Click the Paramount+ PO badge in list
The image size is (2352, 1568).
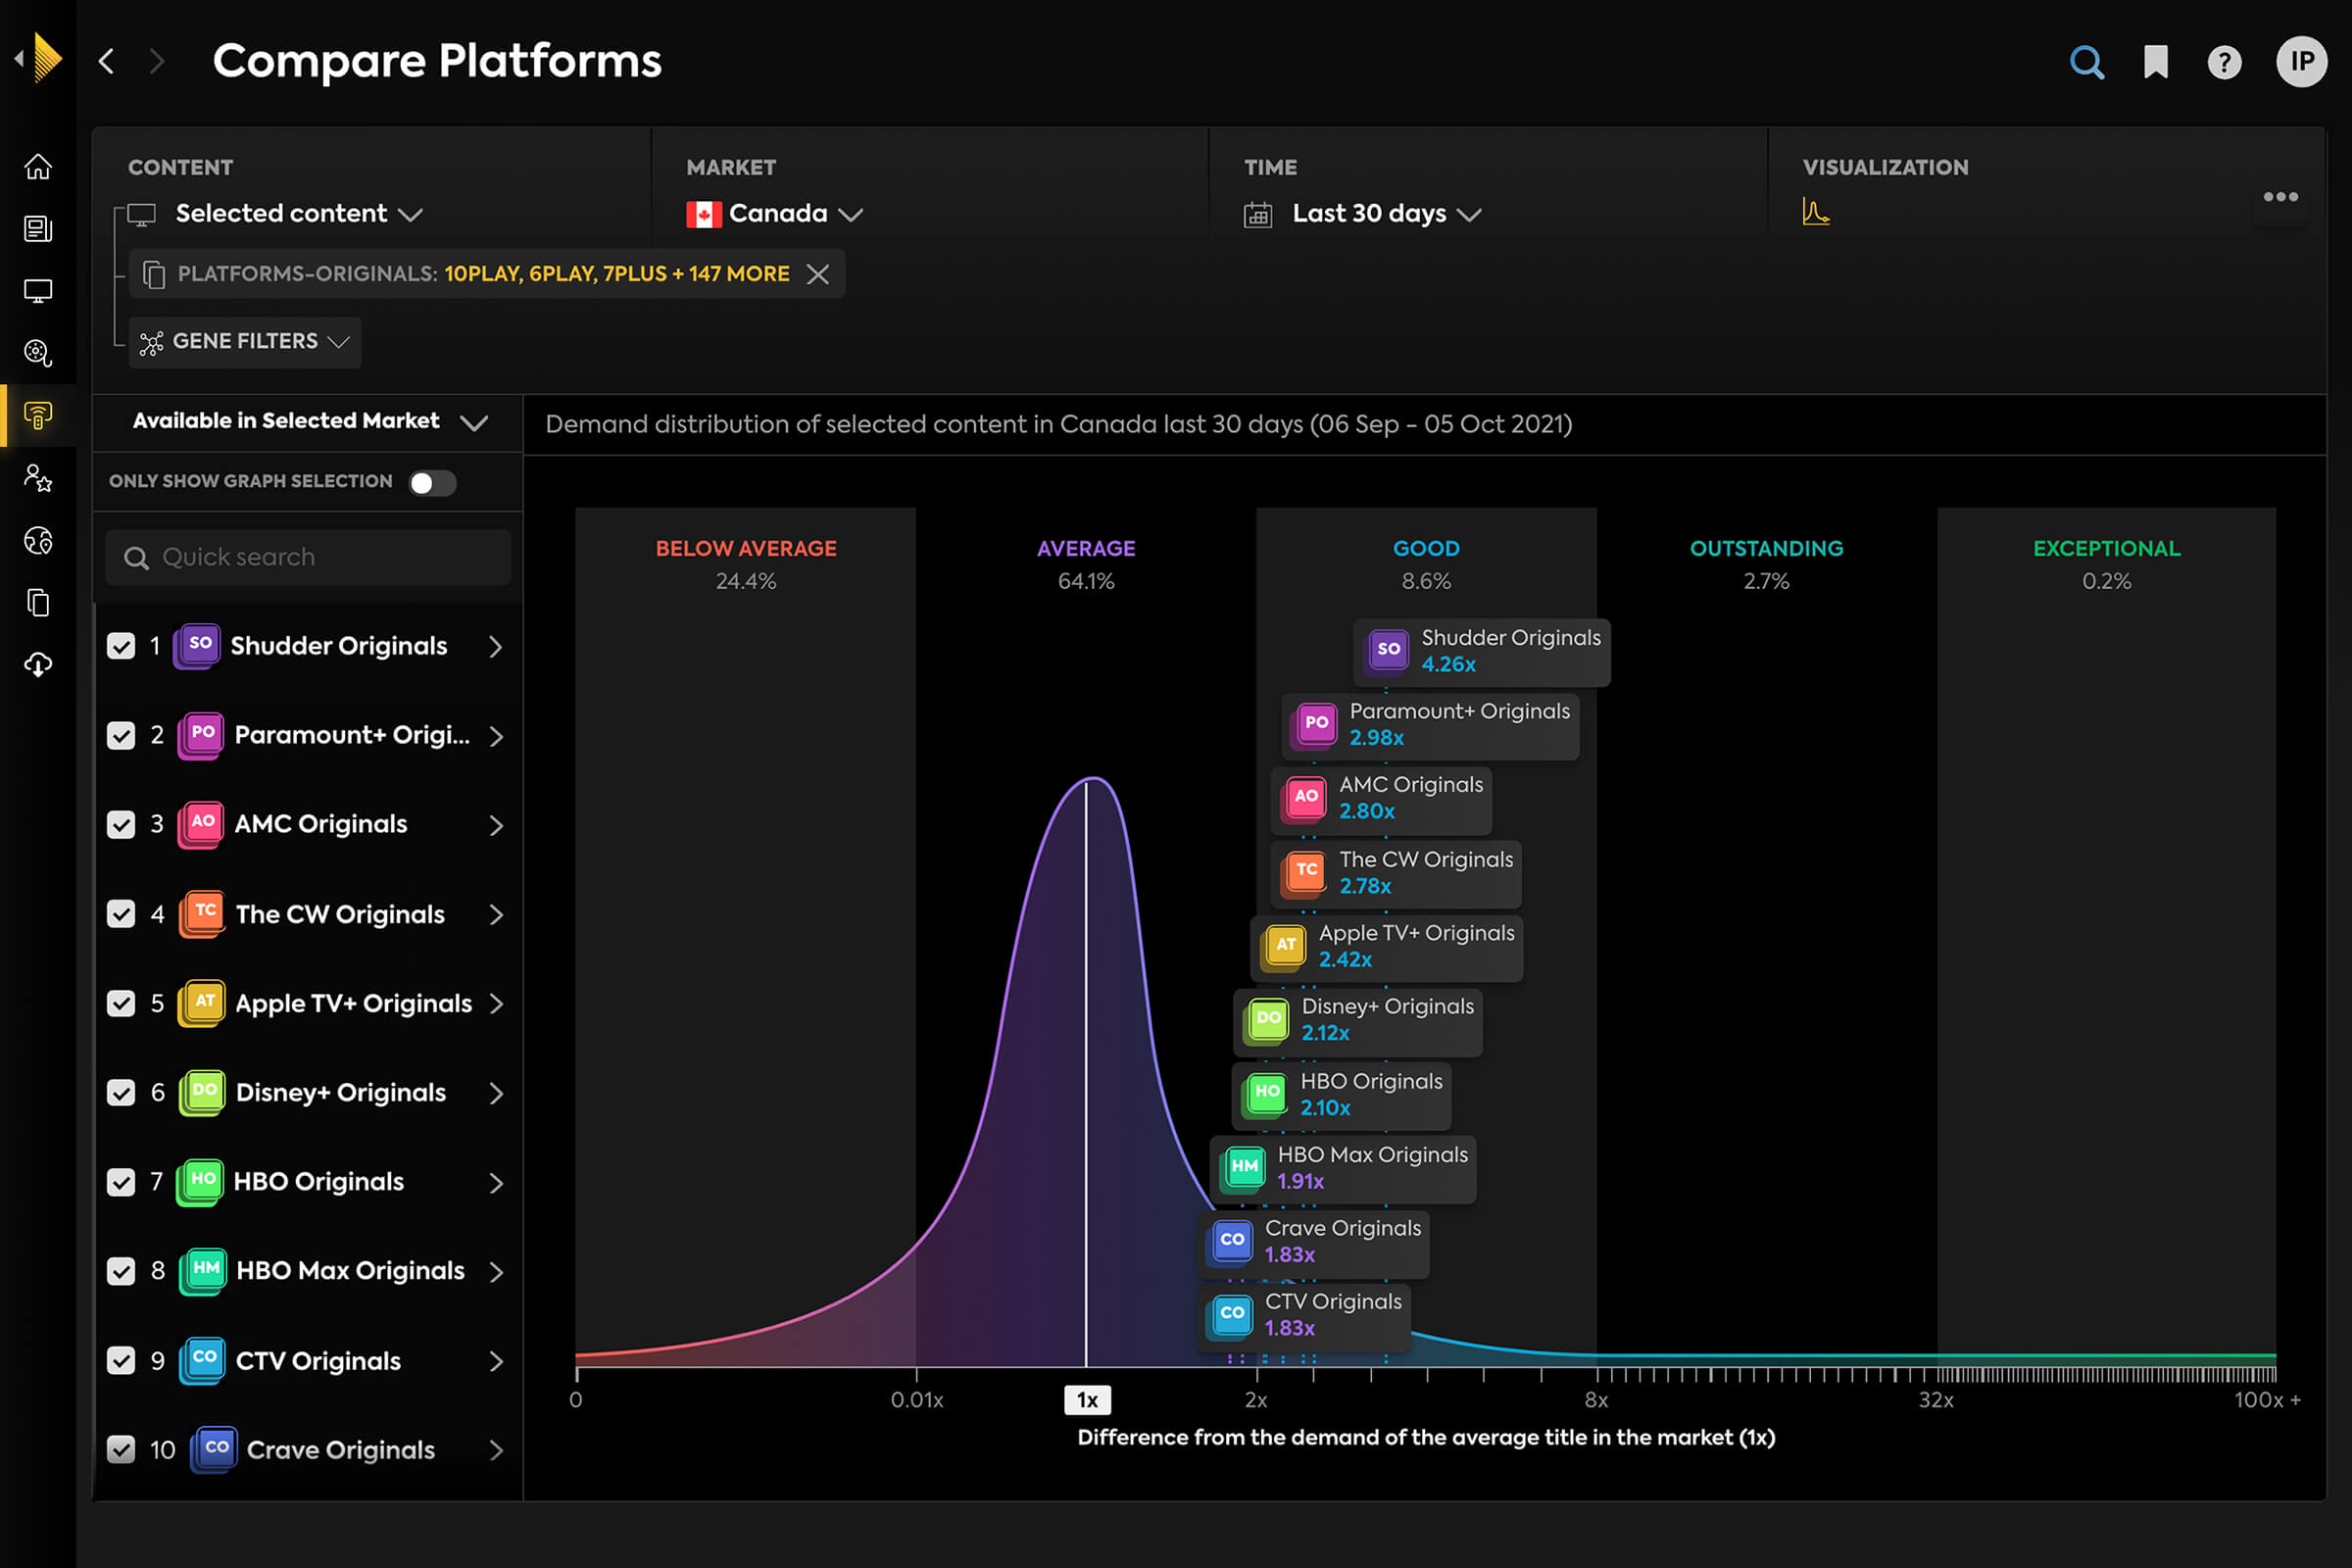[x=200, y=735]
